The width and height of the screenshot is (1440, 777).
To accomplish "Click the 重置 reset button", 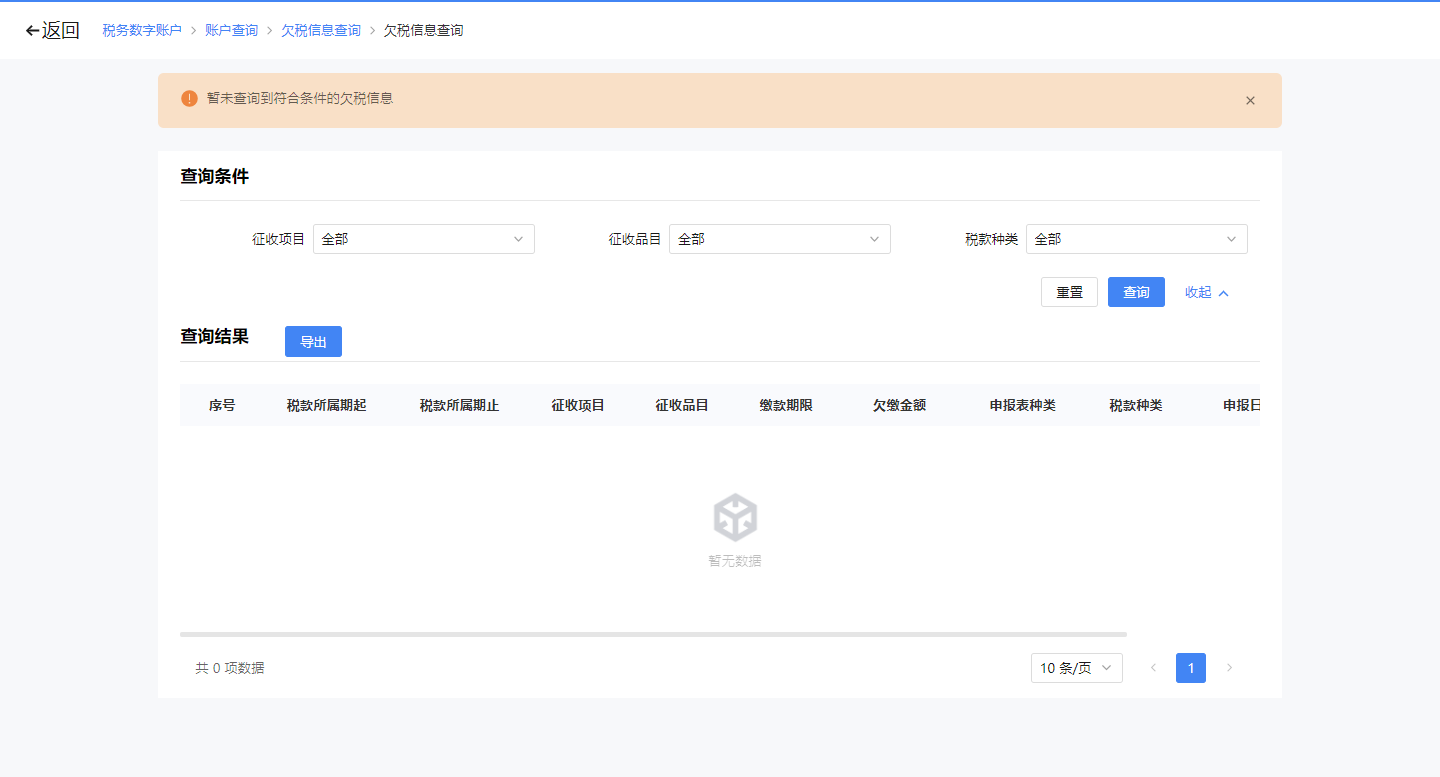I will click(x=1069, y=292).
